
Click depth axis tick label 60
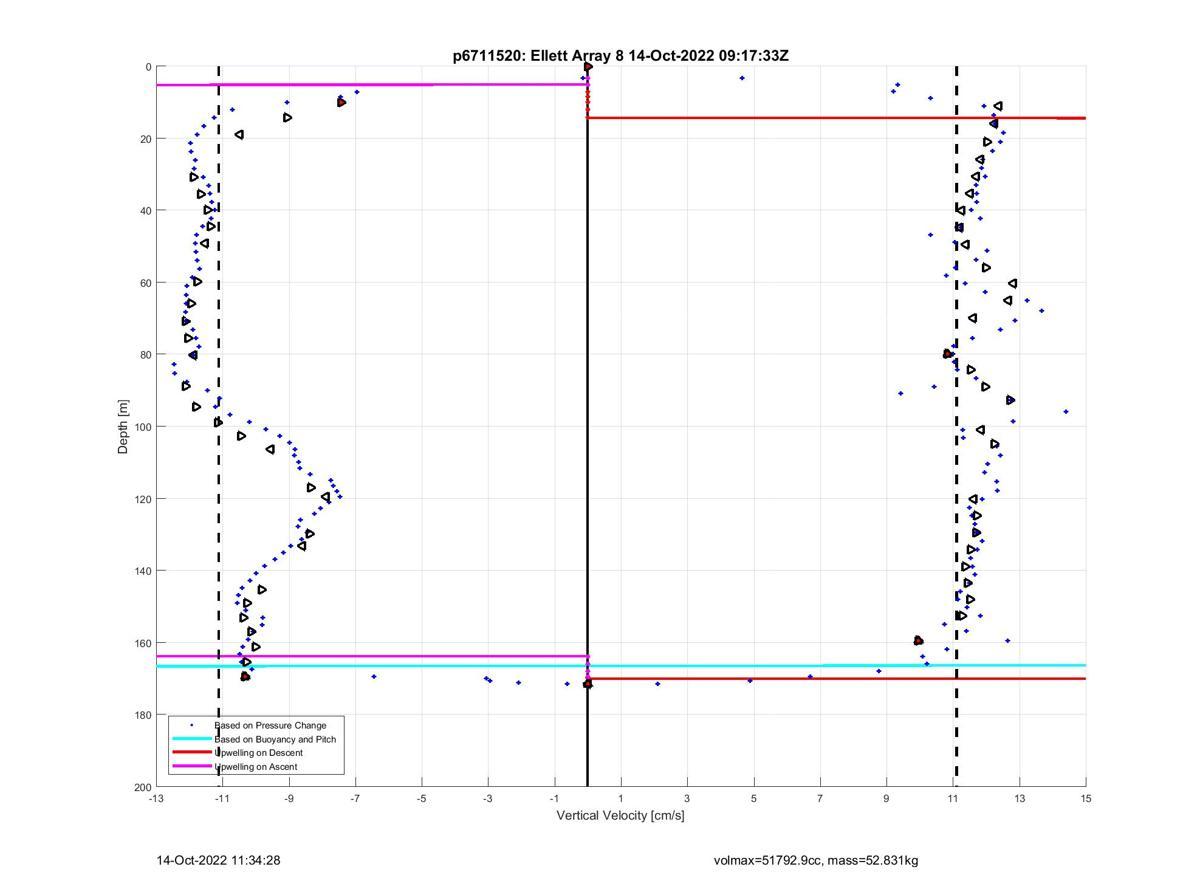click(x=145, y=283)
